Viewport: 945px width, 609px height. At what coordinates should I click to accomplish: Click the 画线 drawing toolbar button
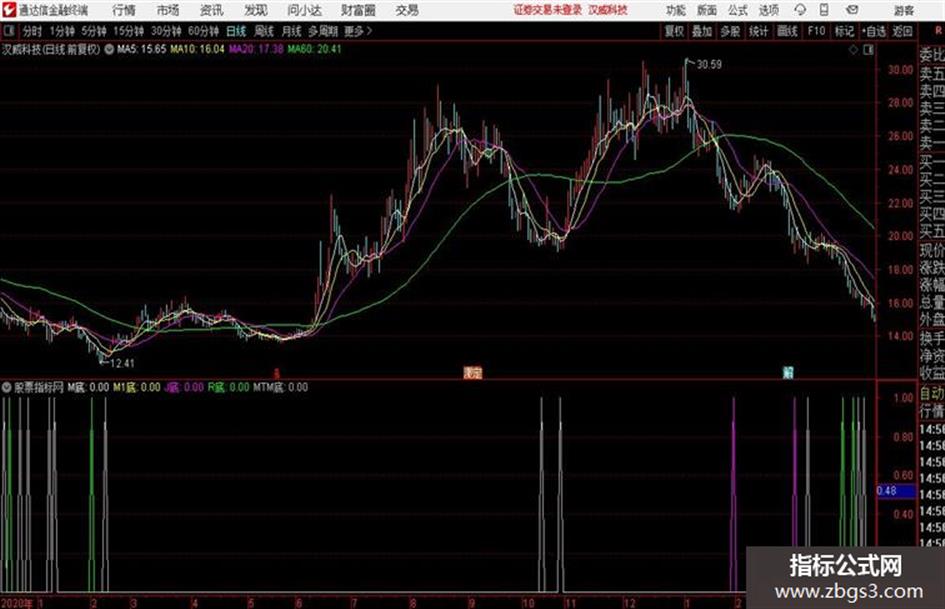pyautogui.click(x=787, y=31)
